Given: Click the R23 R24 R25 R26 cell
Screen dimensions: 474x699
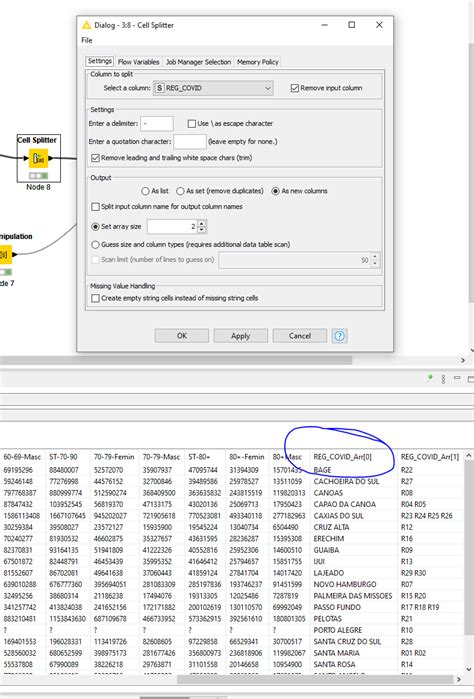Looking at the screenshot, I should point(427,516).
